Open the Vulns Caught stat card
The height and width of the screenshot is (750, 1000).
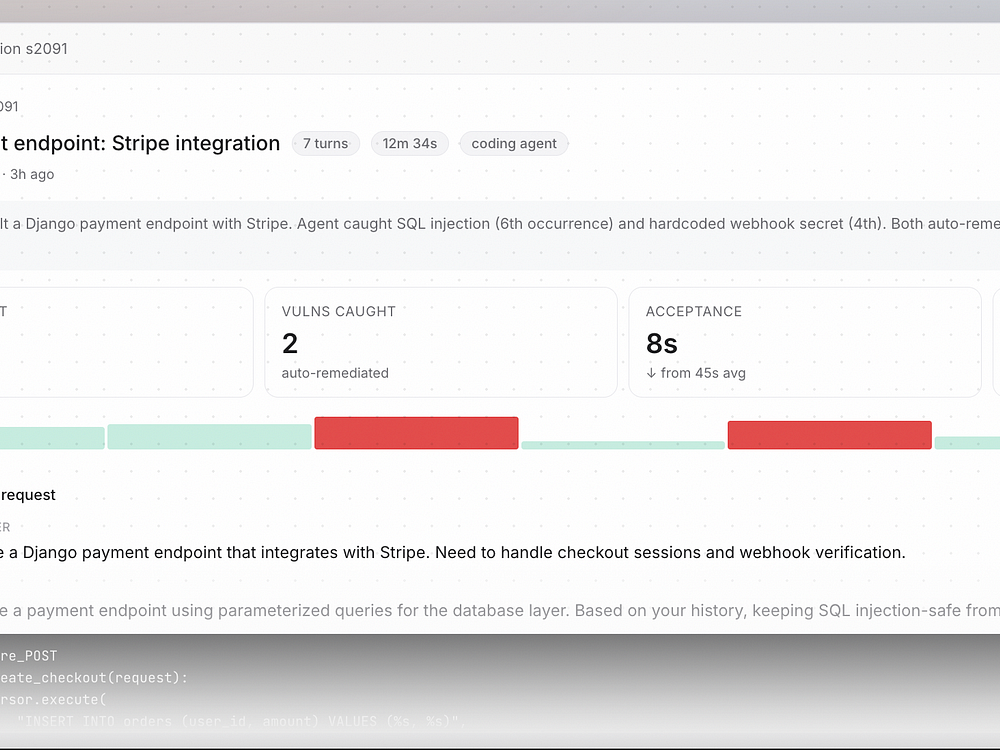[440, 342]
